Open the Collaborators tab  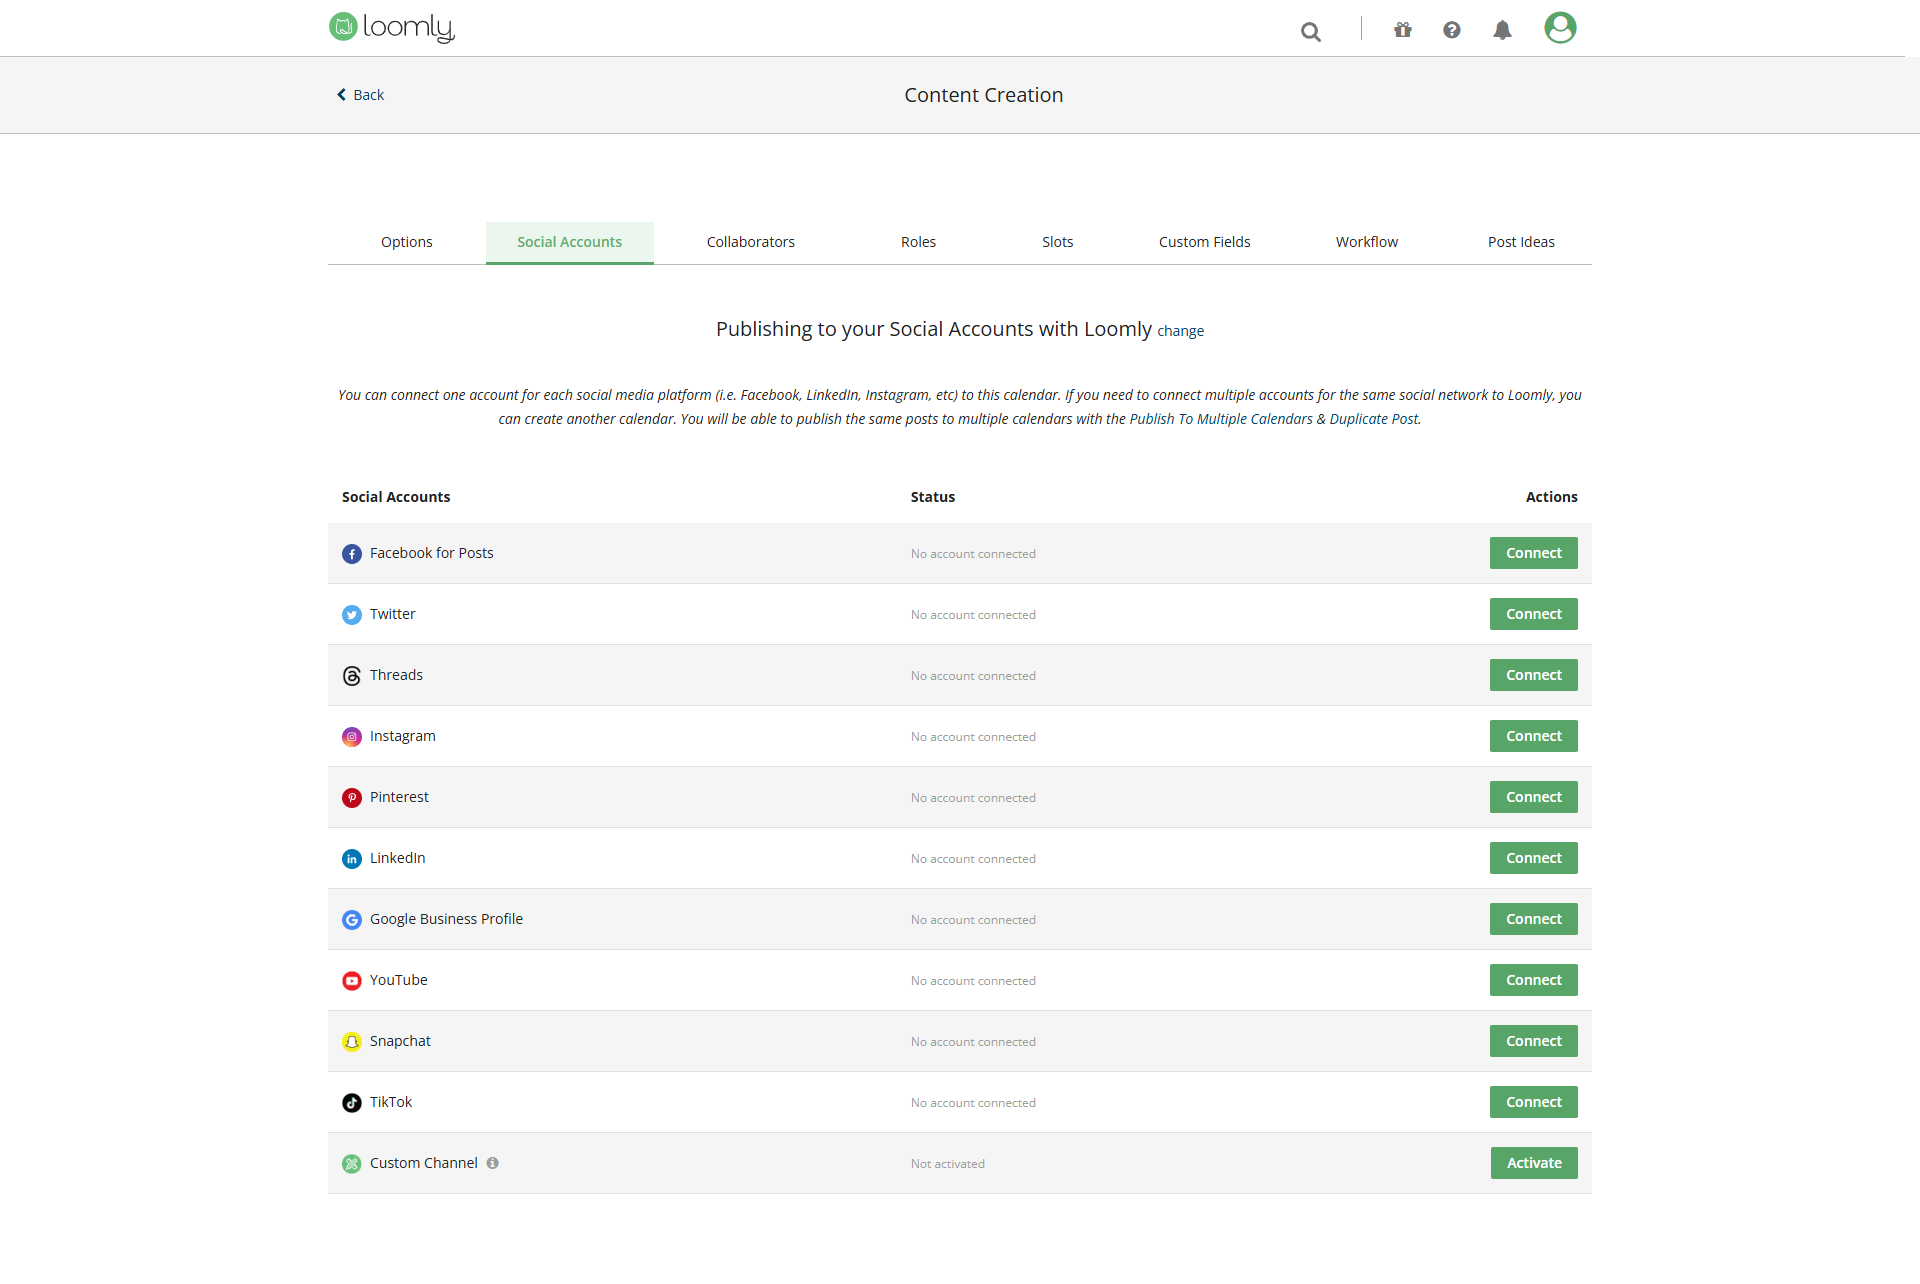tap(751, 242)
